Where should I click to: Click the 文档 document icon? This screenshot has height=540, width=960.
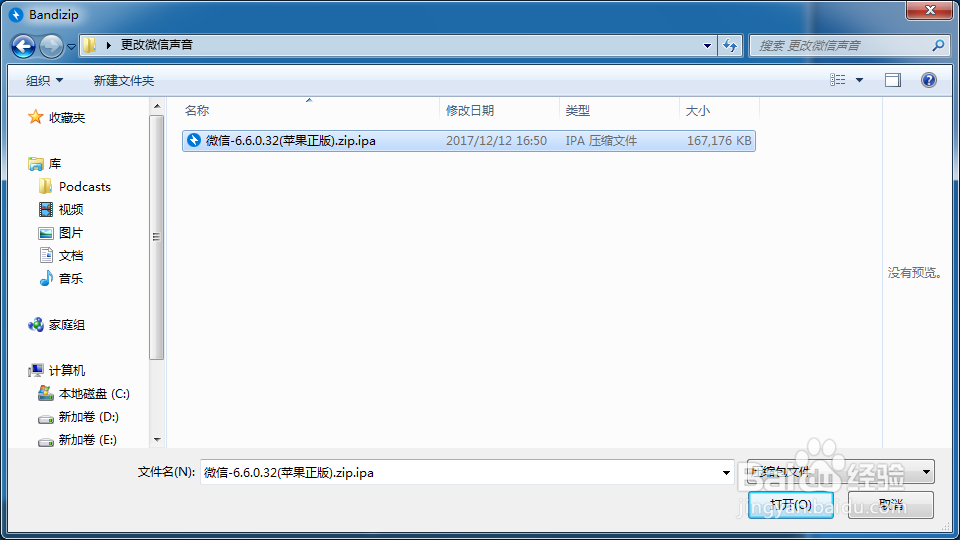46,255
